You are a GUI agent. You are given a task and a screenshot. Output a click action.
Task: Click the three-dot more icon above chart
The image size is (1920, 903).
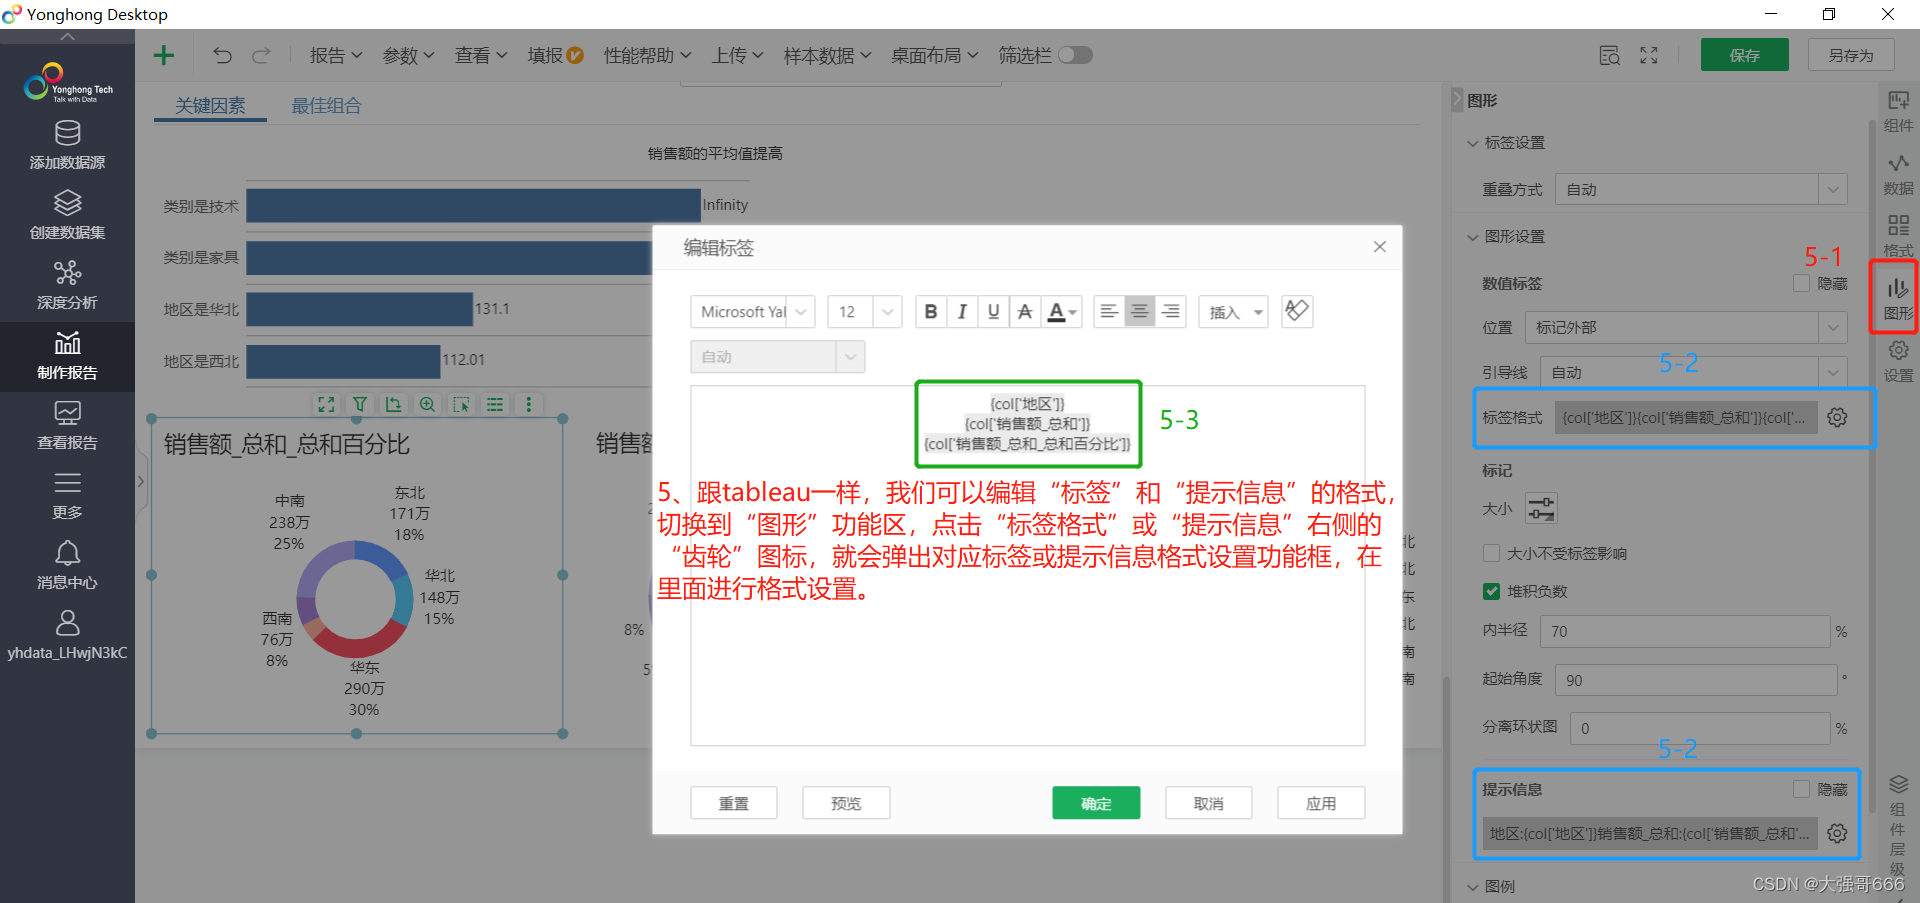coord(529,405)
